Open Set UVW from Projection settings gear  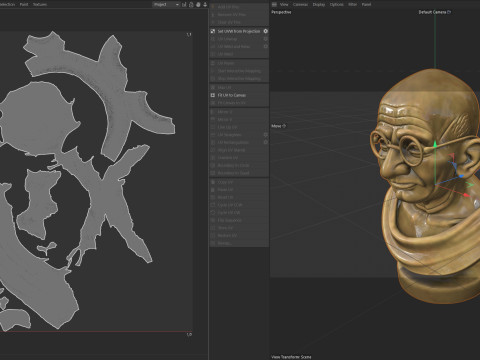[266, 31]
